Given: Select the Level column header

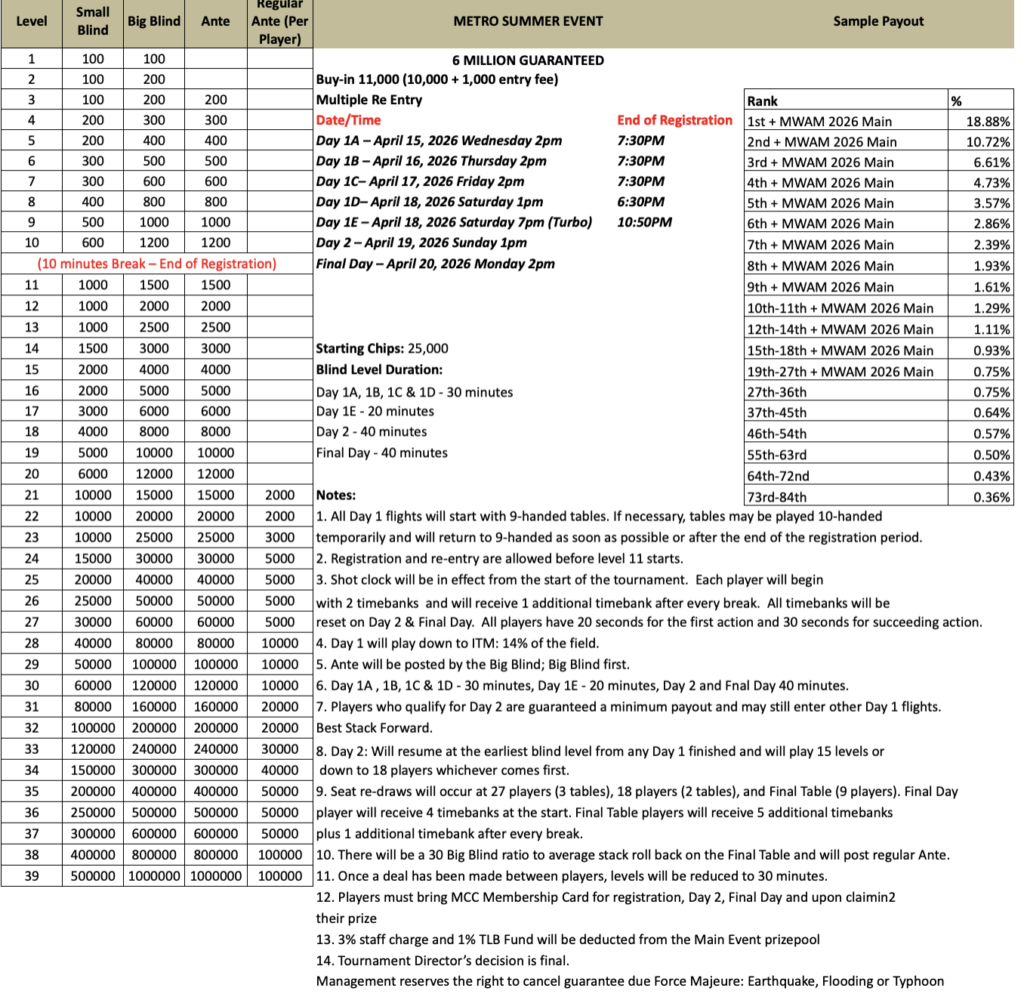Looking at the screenshot, I should click(31, 21).
